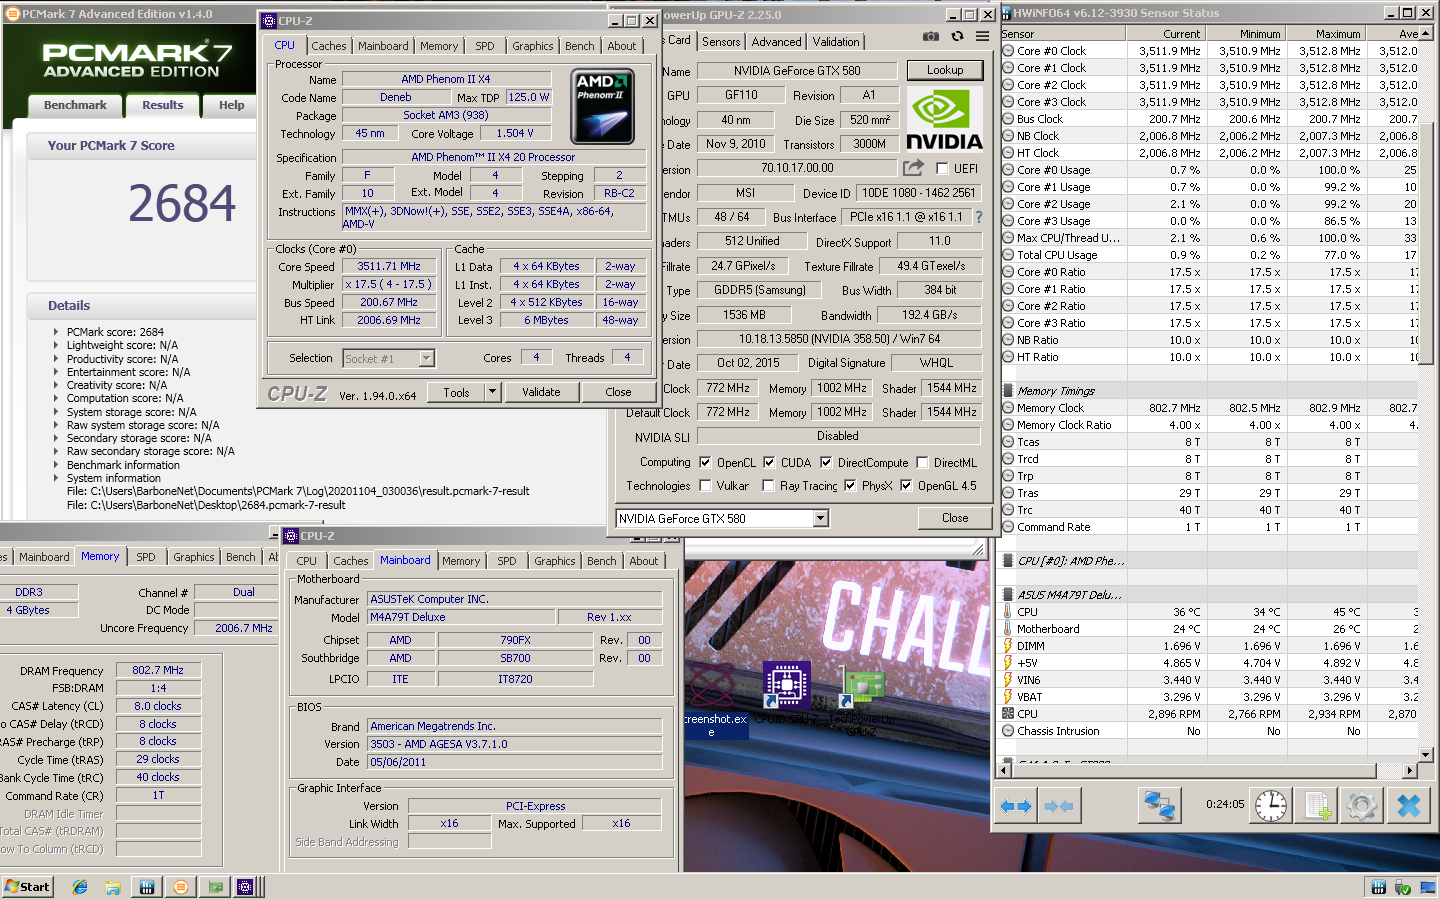Switch to CPU-Z taskbar button
This screenshot has width=1440, height=900.
[x=245, y=887]
